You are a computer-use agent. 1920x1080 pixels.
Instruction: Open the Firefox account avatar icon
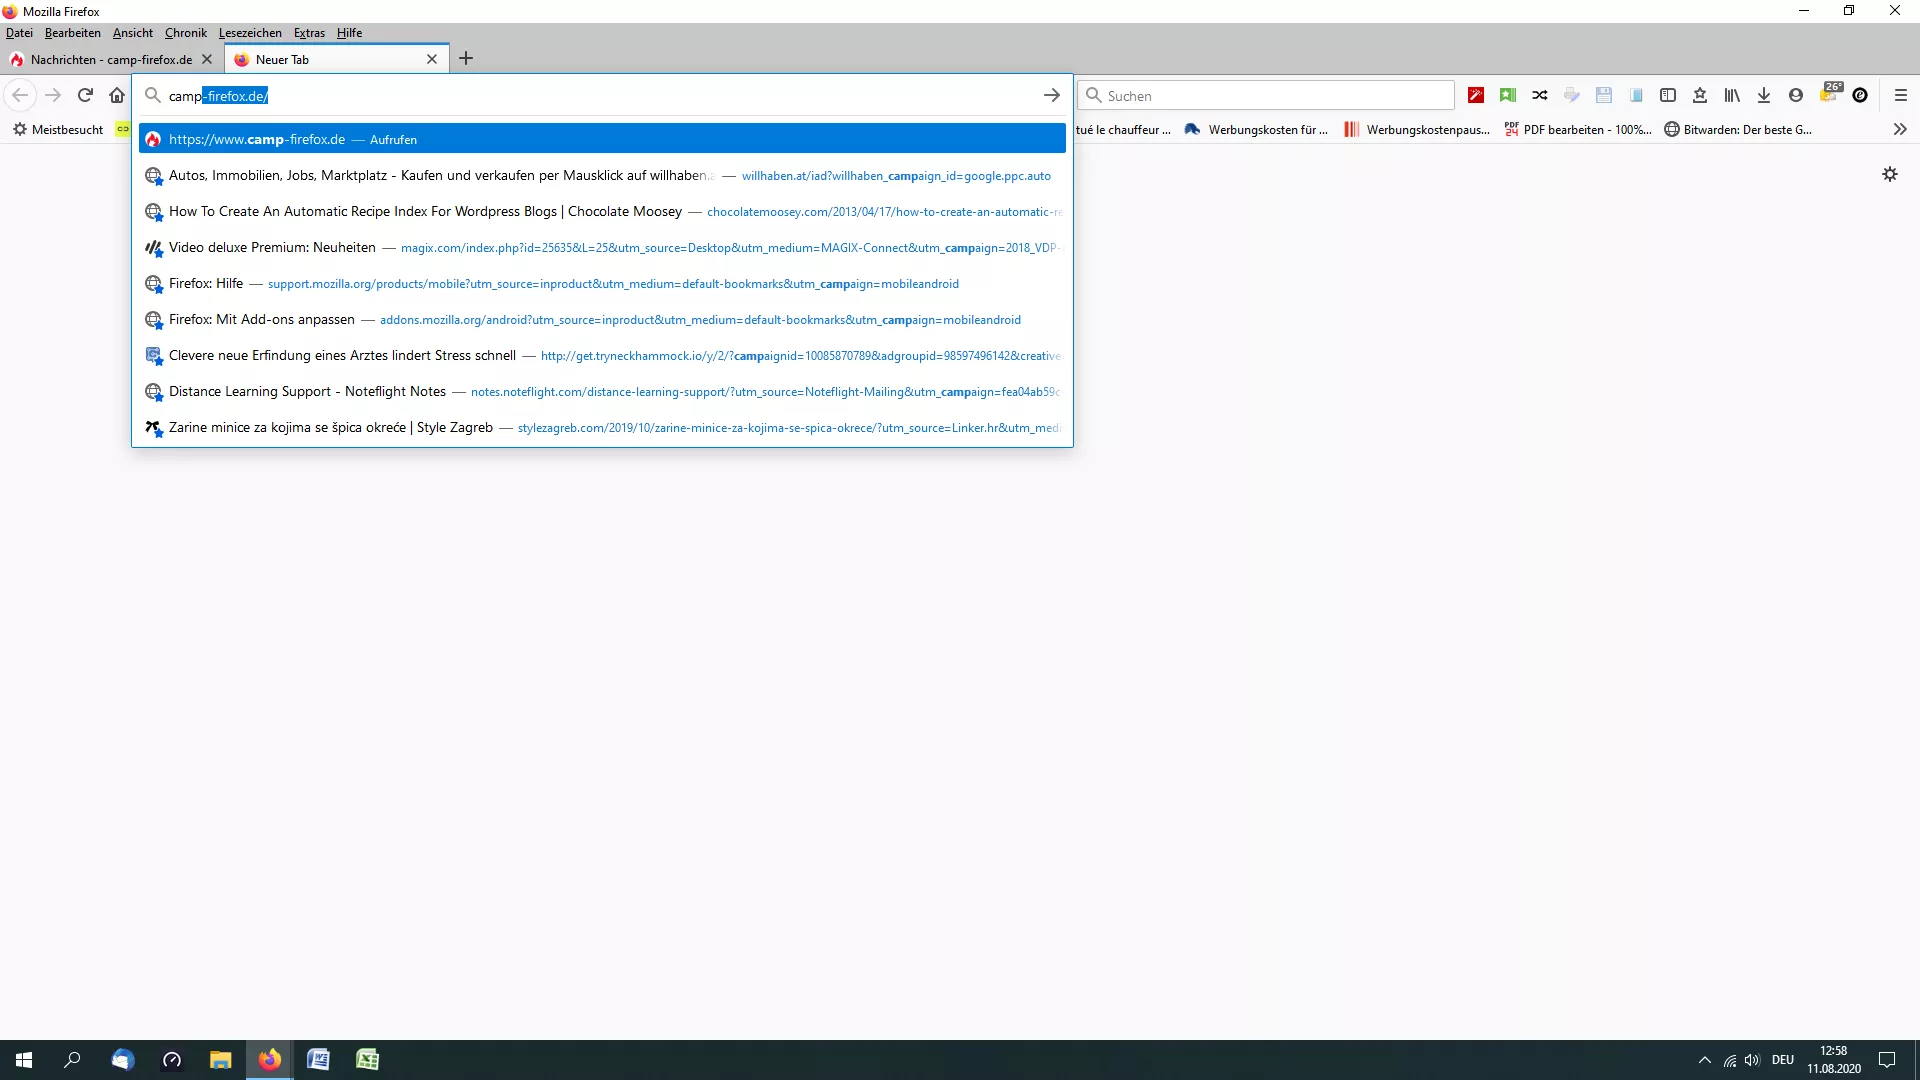[1796, 95]
